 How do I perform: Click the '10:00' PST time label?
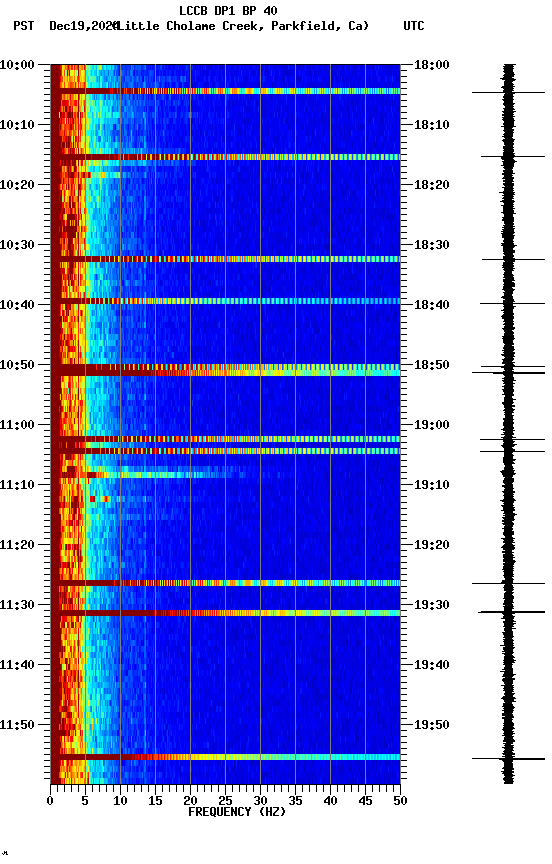pos(17,65)
